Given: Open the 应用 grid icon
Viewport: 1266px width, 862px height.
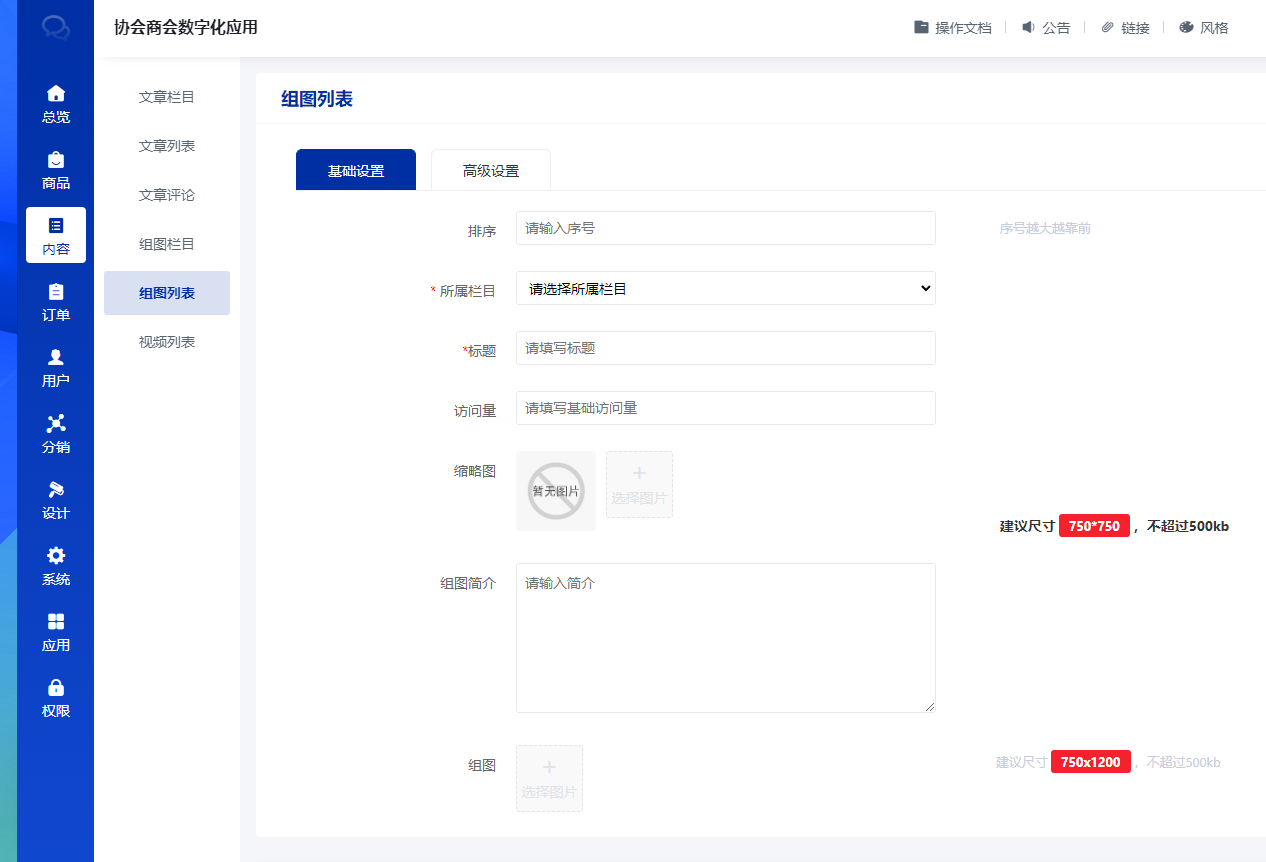Looking at the screenshot, I should coord(56,622).
